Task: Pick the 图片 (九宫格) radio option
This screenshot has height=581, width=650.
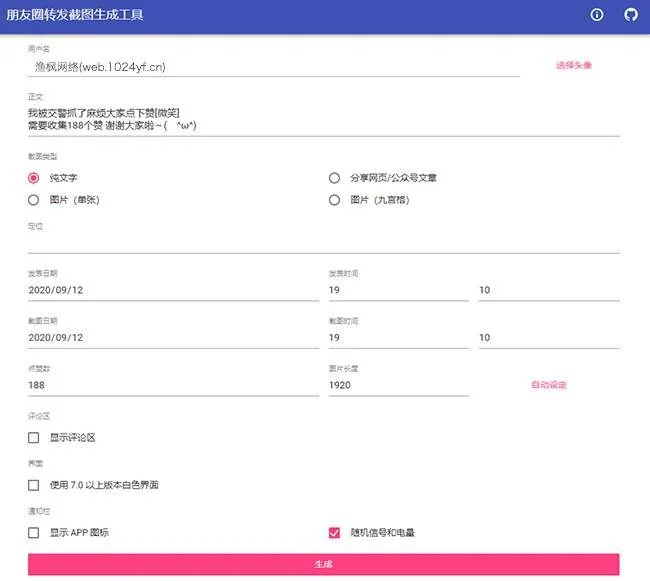Action: coord(334,200)
